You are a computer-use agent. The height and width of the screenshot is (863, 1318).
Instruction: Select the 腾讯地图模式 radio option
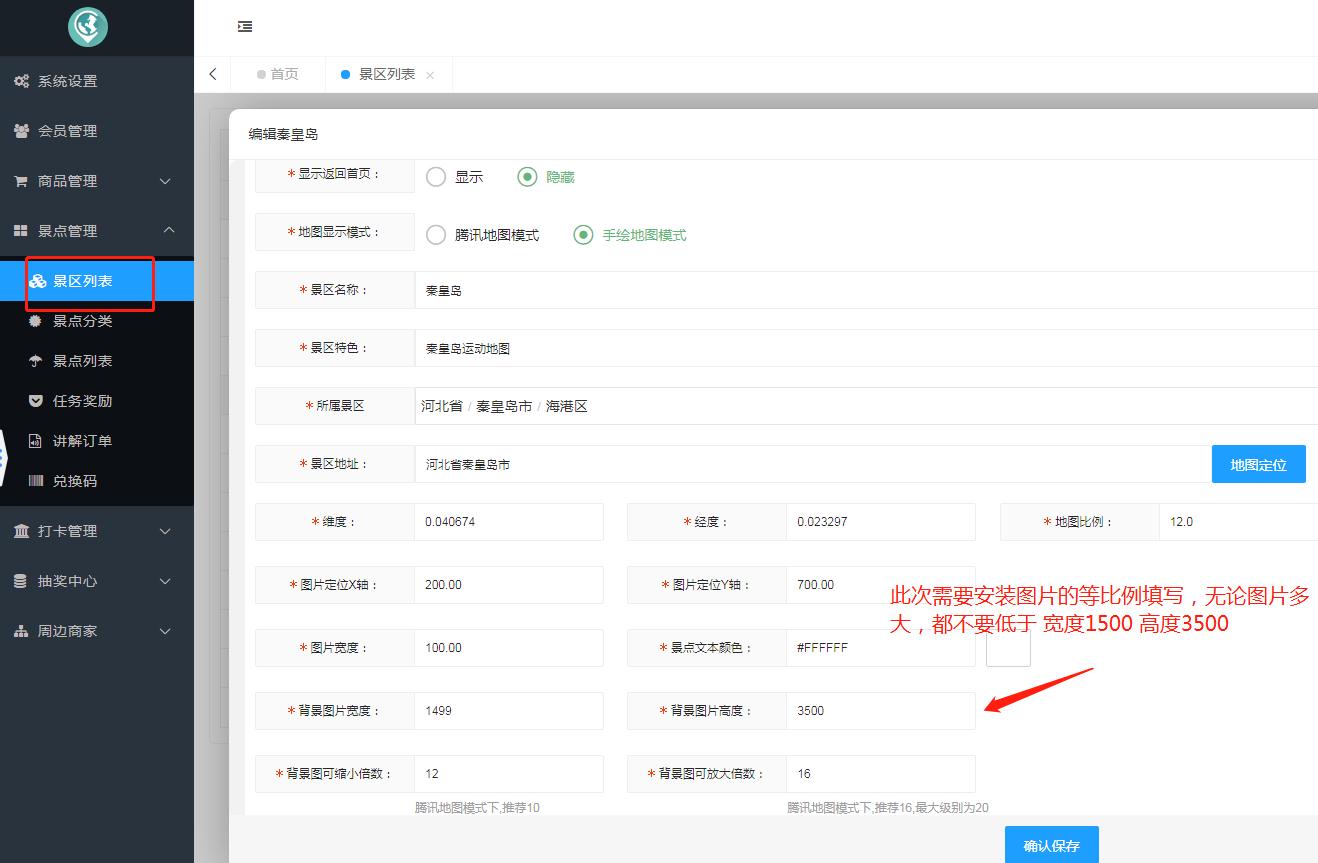436,235
